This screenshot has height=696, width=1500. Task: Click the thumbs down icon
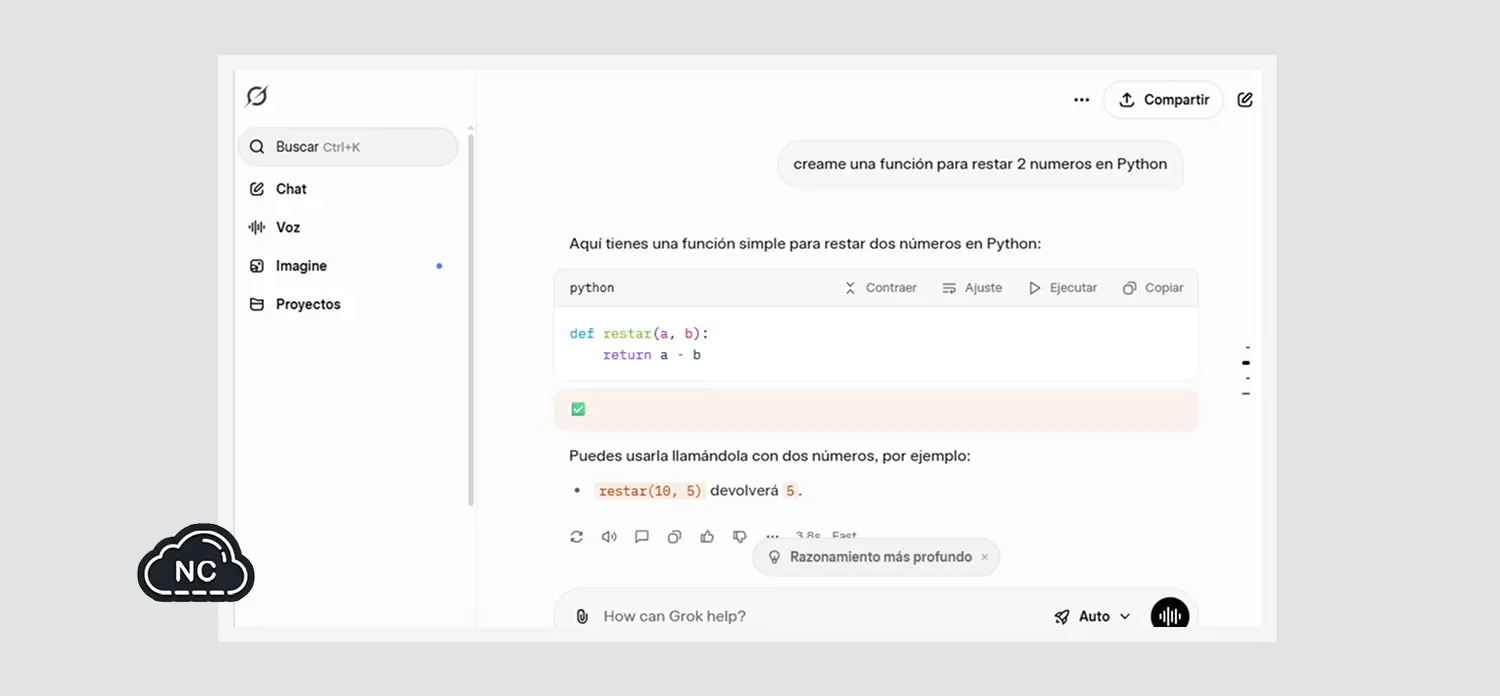point(740,537)
